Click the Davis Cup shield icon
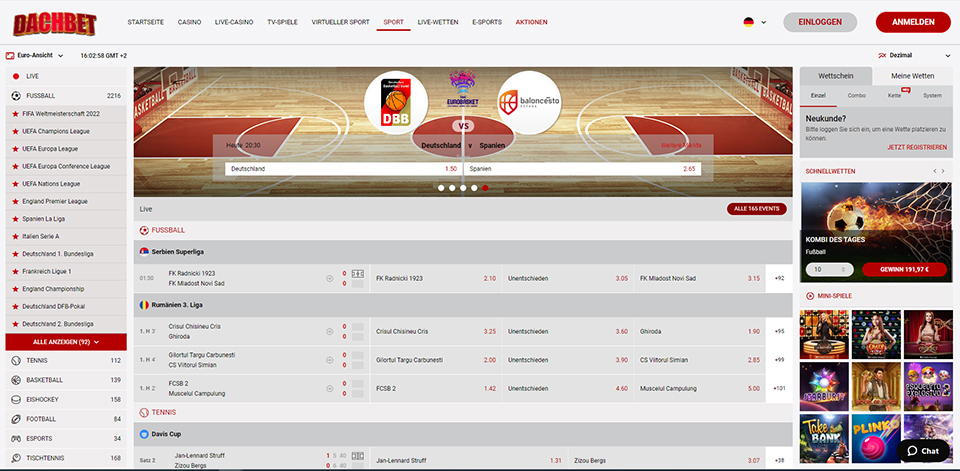This screenshot has height=471, width=960. click(x=144, y=434)
